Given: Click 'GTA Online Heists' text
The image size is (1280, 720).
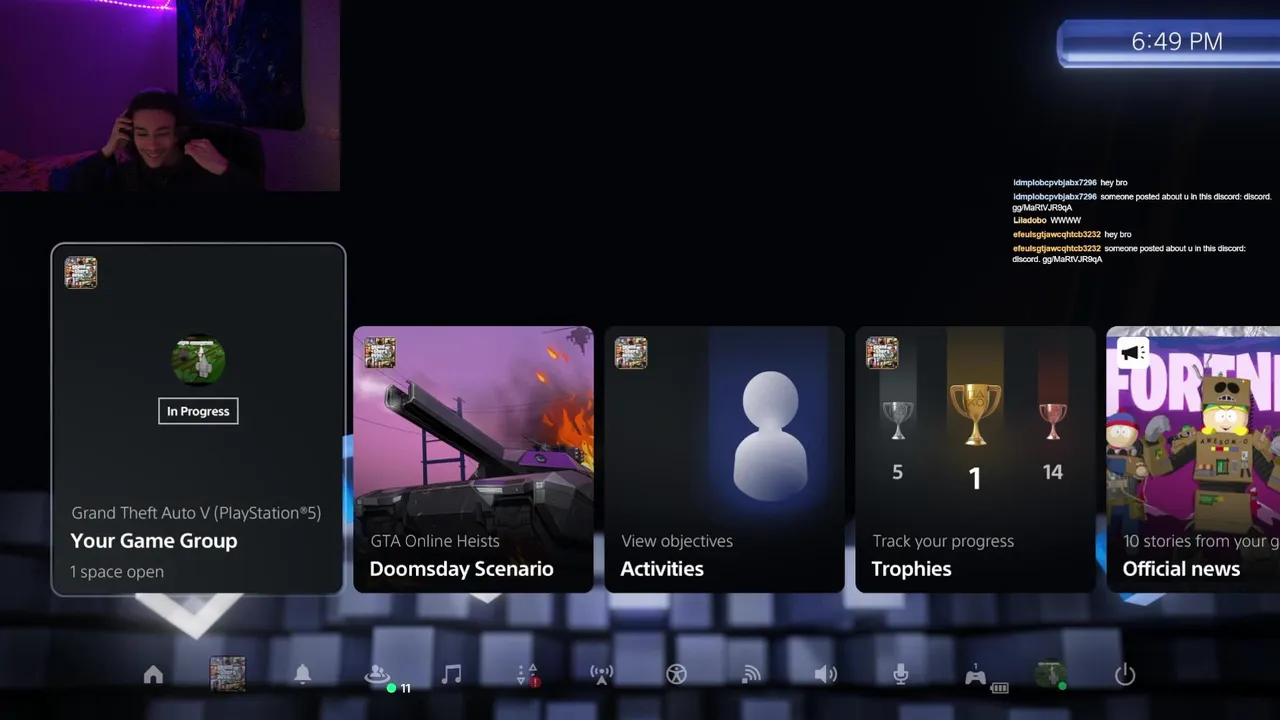Looking at the screenshot, I should tap(435, 541).
